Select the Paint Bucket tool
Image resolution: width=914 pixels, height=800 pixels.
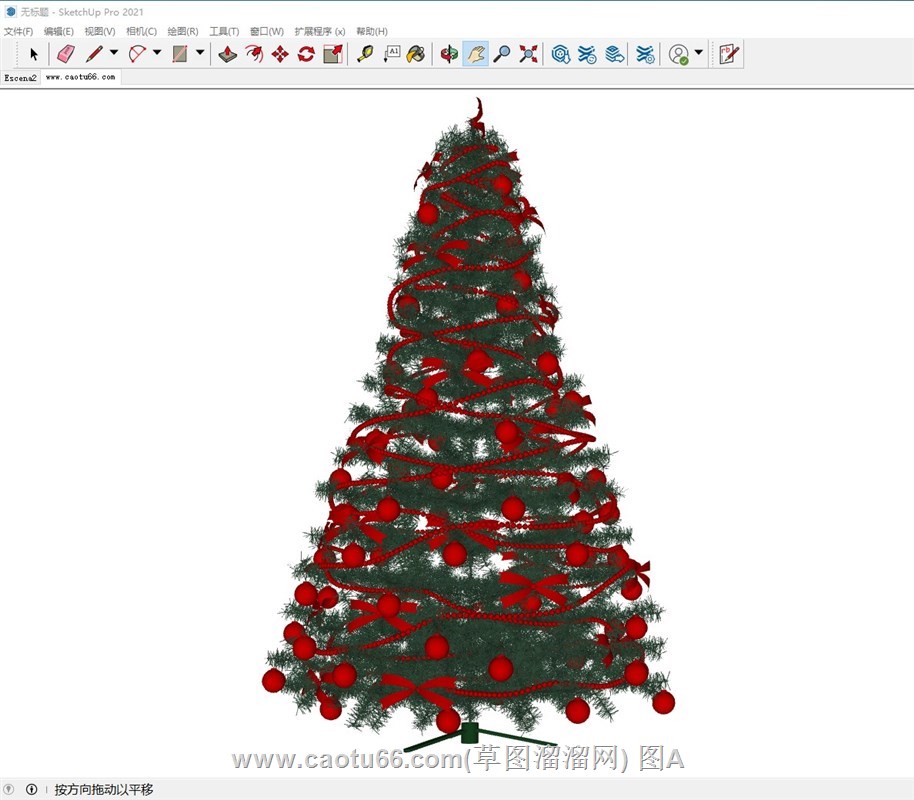pos(415,54)
